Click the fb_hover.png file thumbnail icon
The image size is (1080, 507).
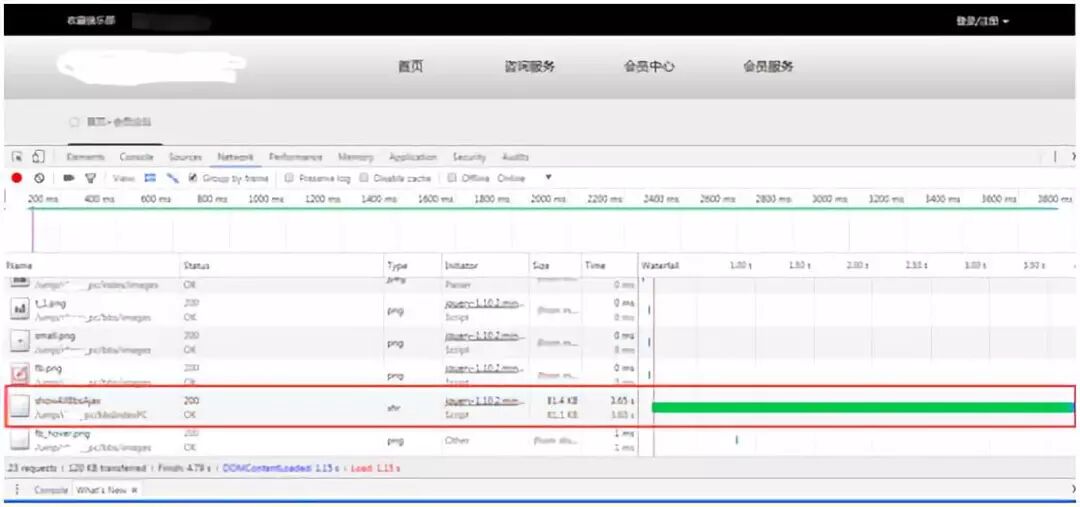click(19, 440)
